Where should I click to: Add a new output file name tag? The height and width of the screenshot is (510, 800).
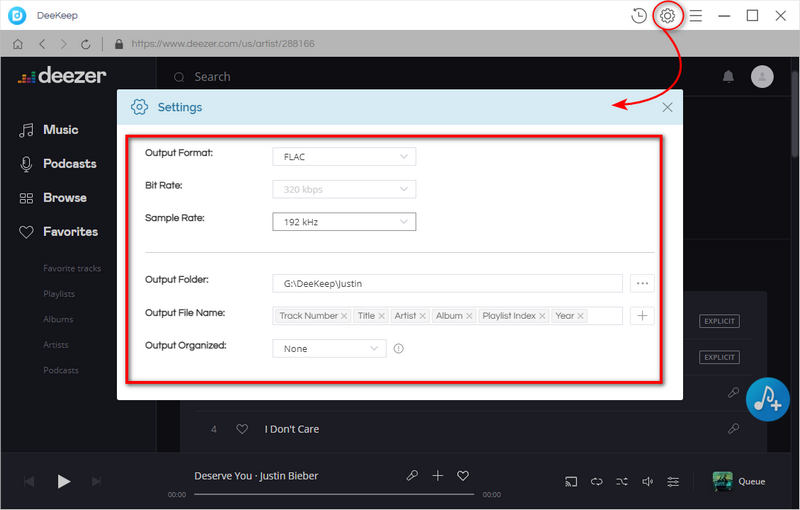642,316
